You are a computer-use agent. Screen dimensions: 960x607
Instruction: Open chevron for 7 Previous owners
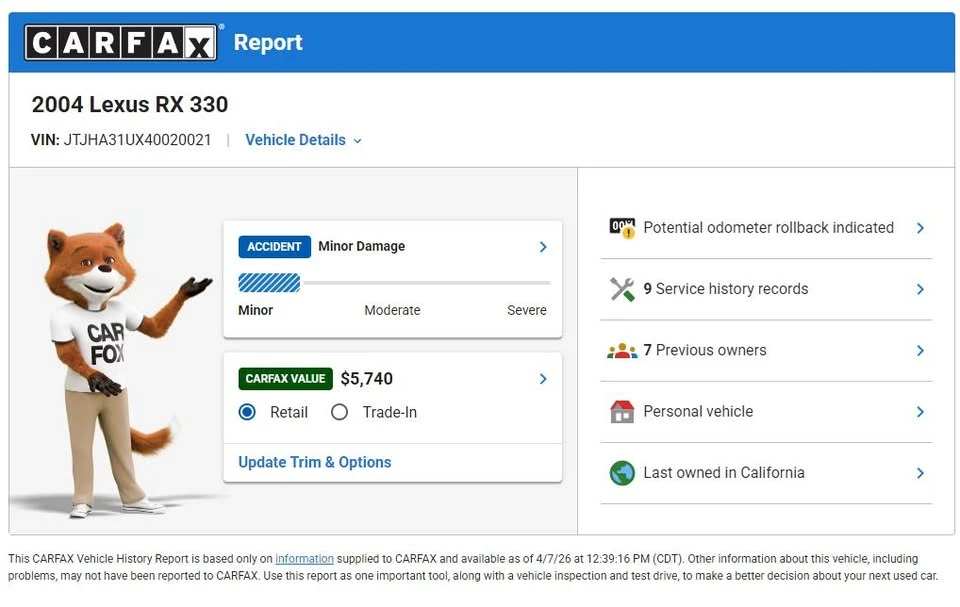pyautogui.click(x=920, y=350)
